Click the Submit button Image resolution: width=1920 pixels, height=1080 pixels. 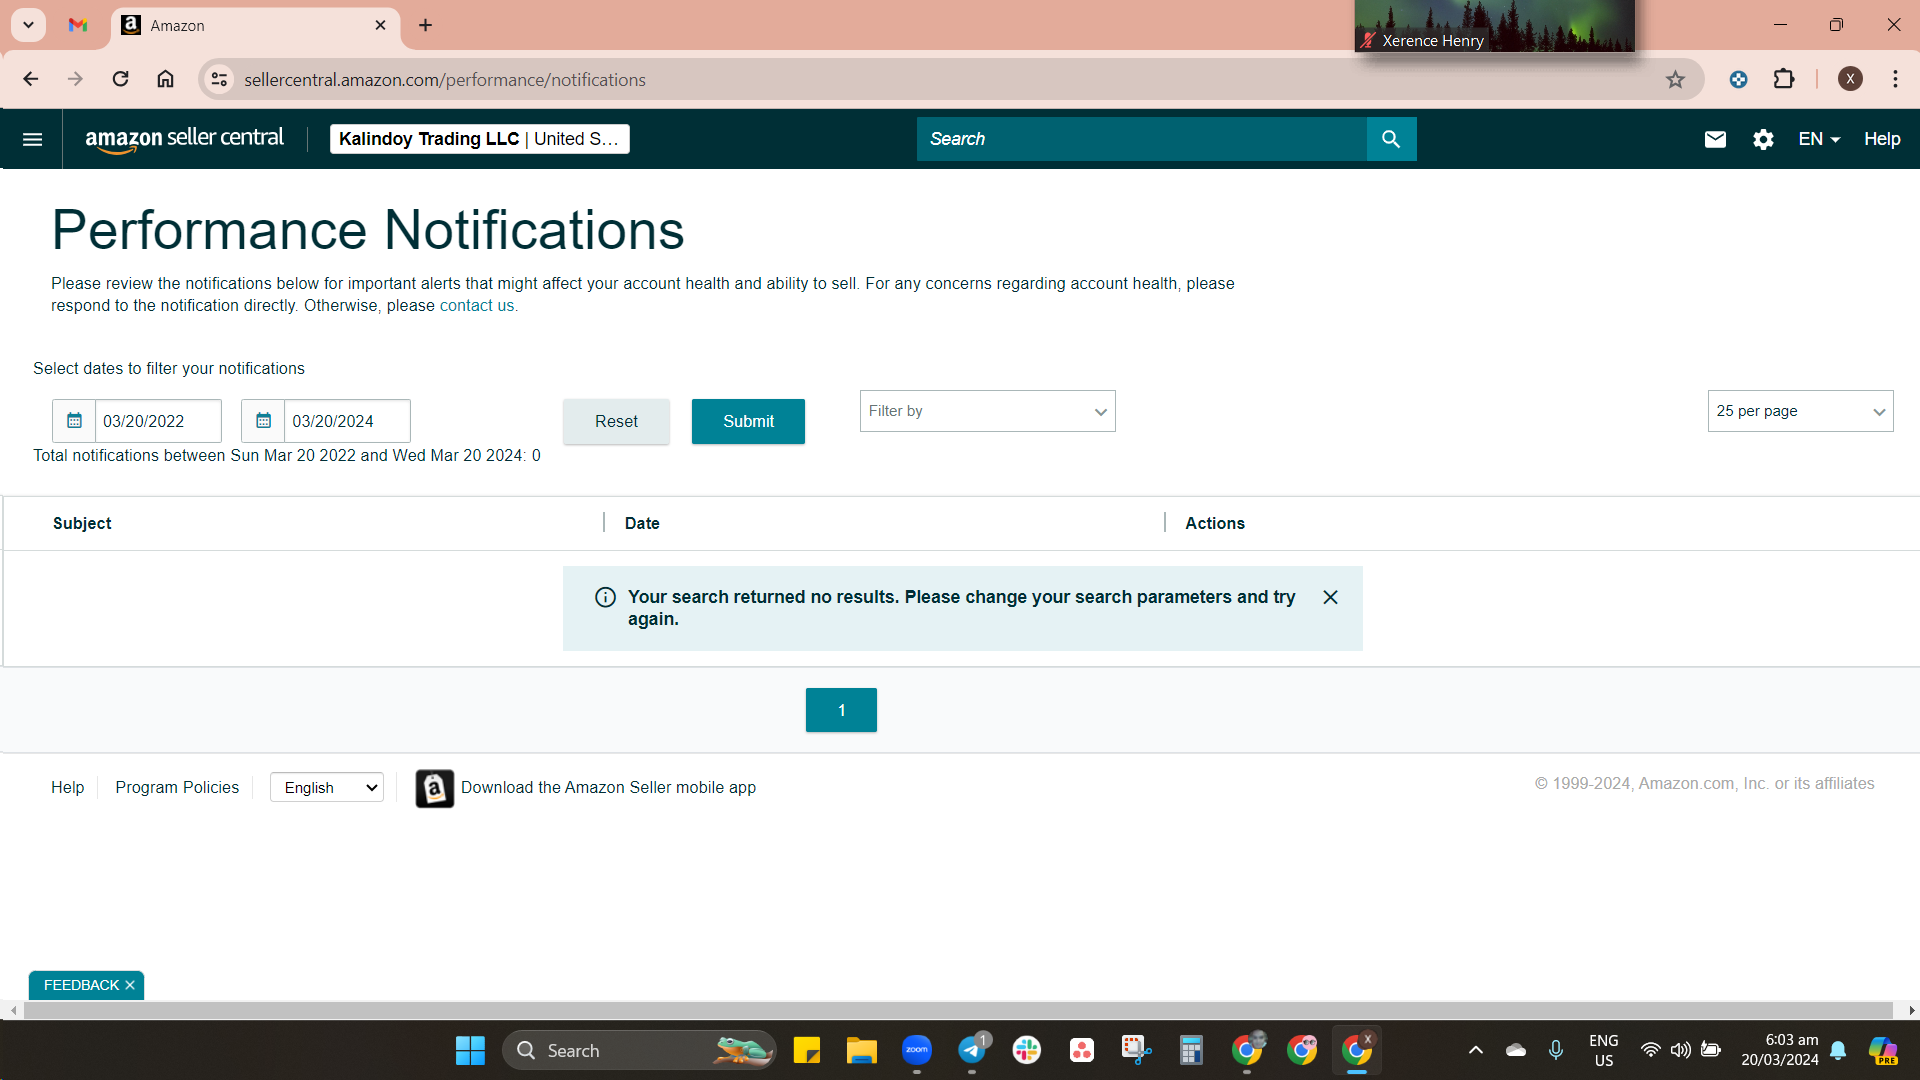tap(748, 421)
